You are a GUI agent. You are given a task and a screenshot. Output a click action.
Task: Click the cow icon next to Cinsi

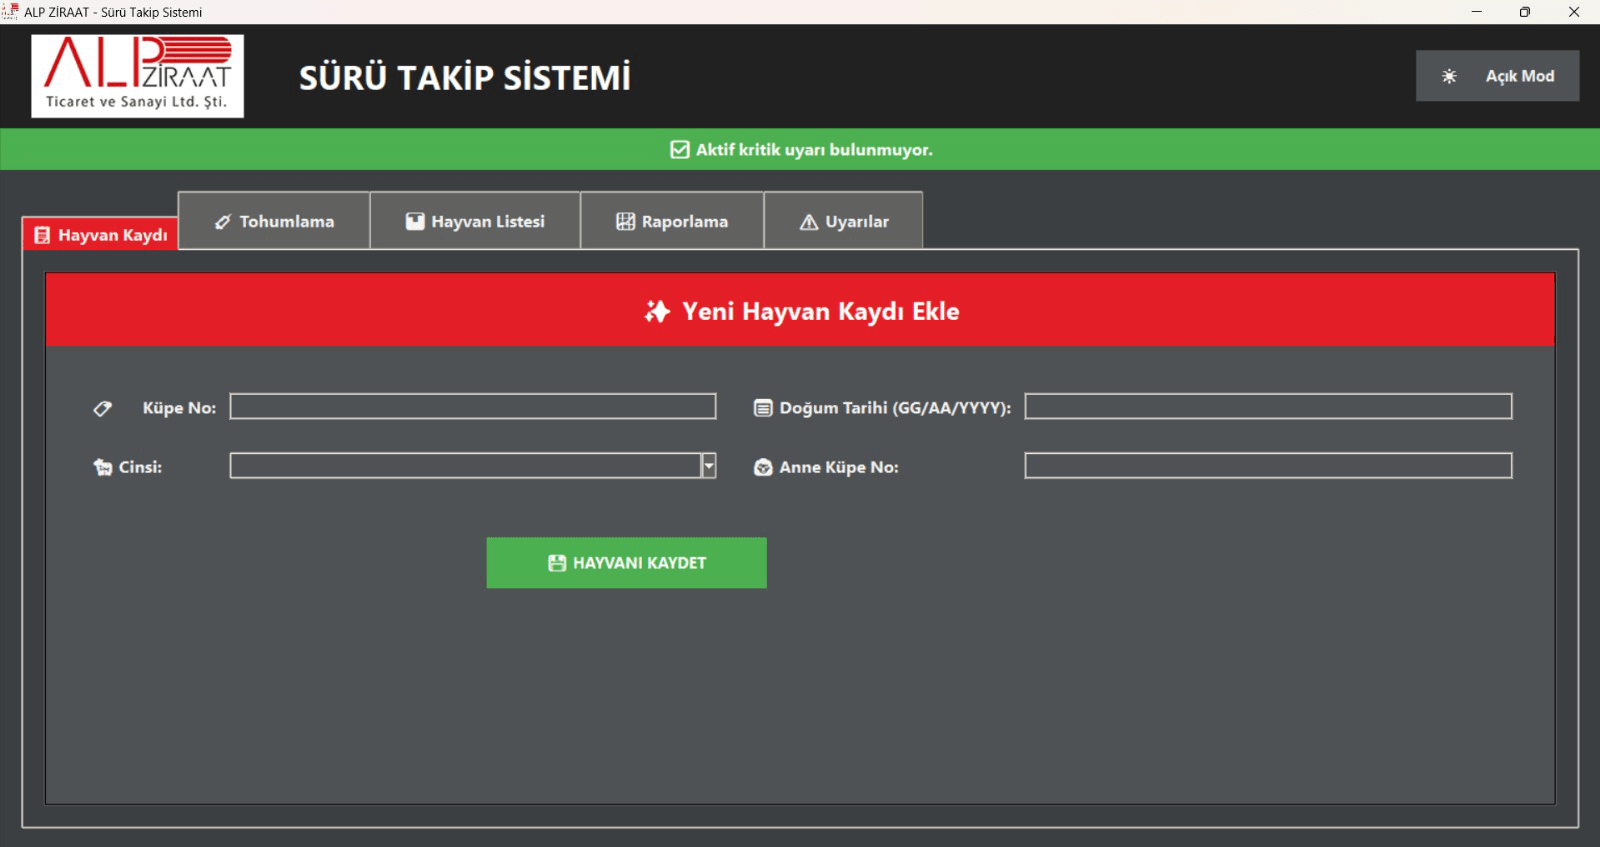tap(102, 467)
